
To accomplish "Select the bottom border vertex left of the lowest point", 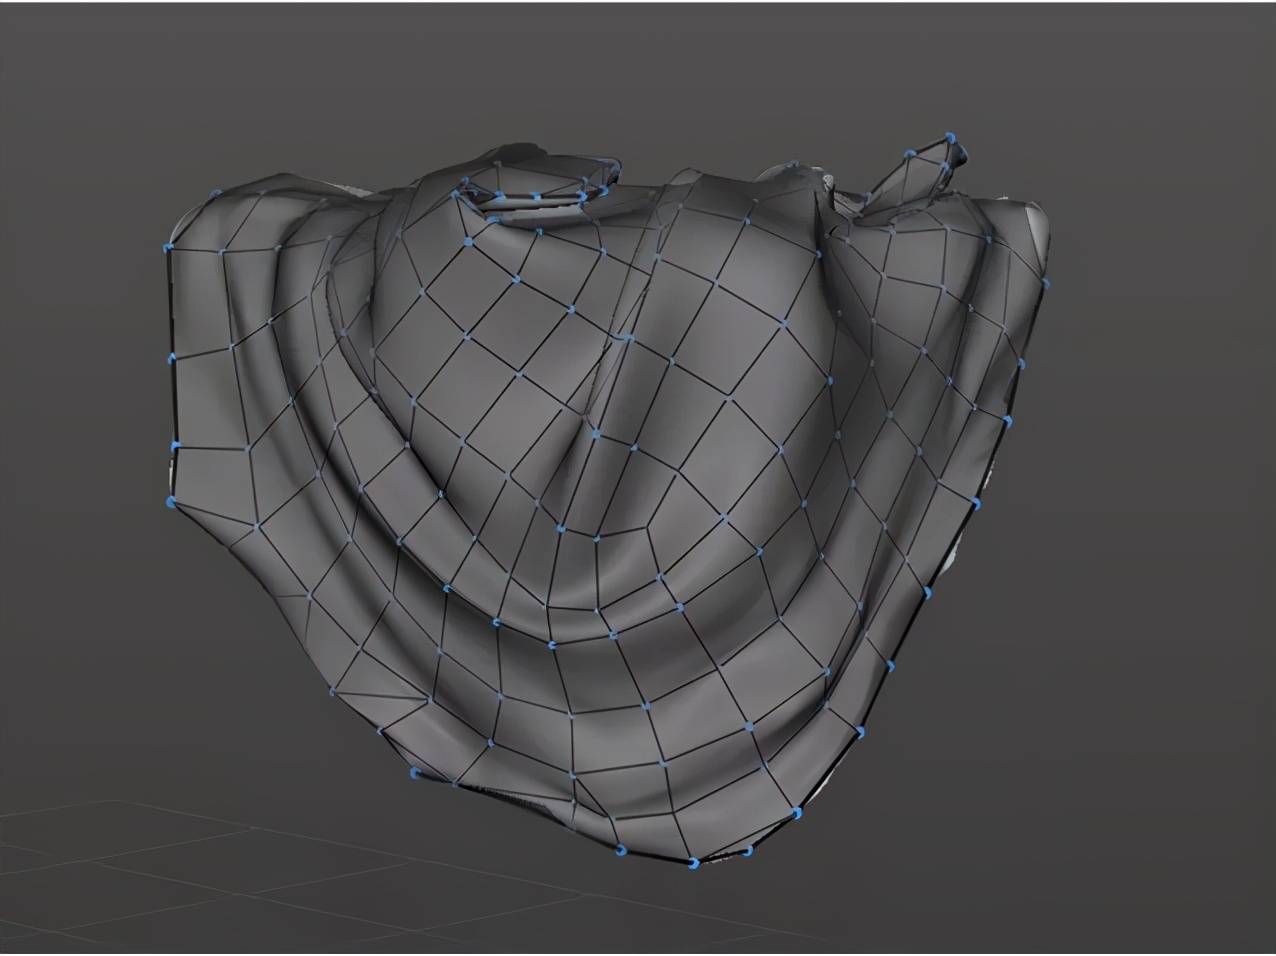I will pos(621,850).
